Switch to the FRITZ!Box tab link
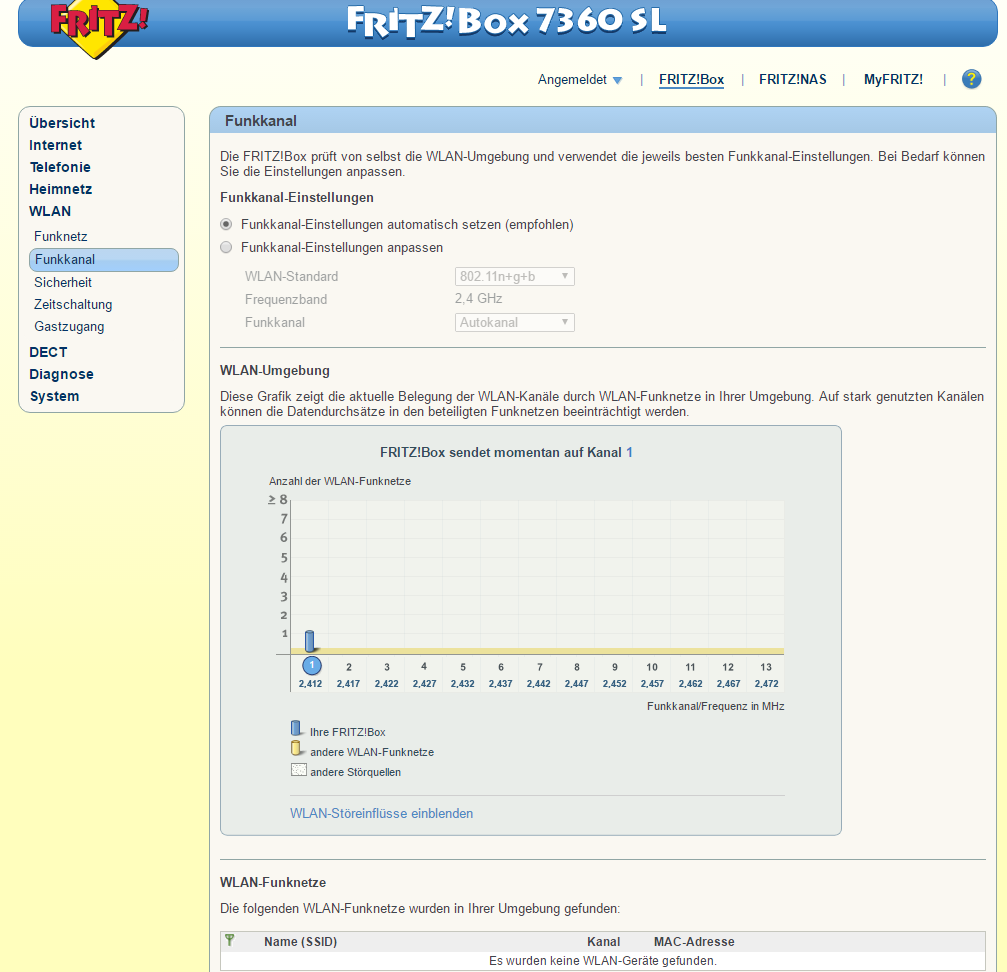1007x972 pixels. [x=691, y=80]
